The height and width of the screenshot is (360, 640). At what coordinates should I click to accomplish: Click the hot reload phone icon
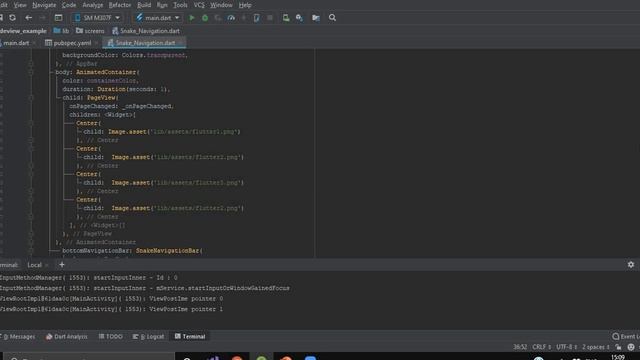click(256, 18)
